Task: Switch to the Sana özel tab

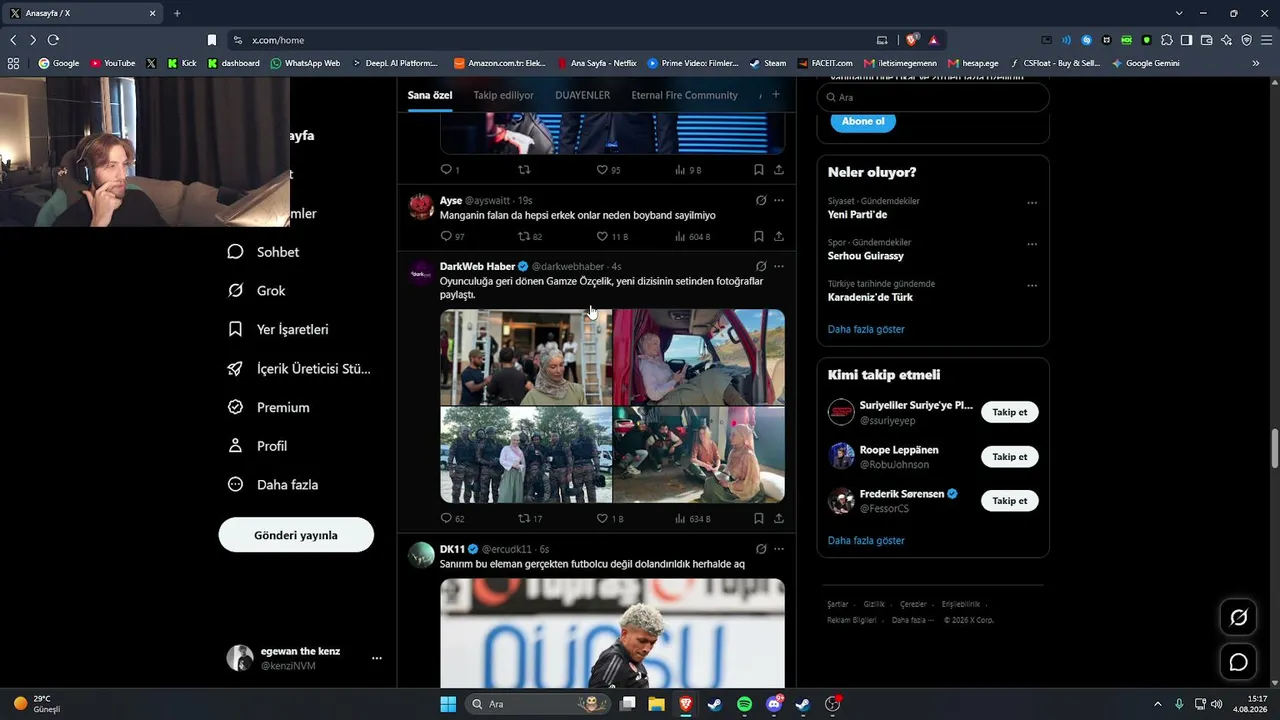Action: [x=430, y=95]
